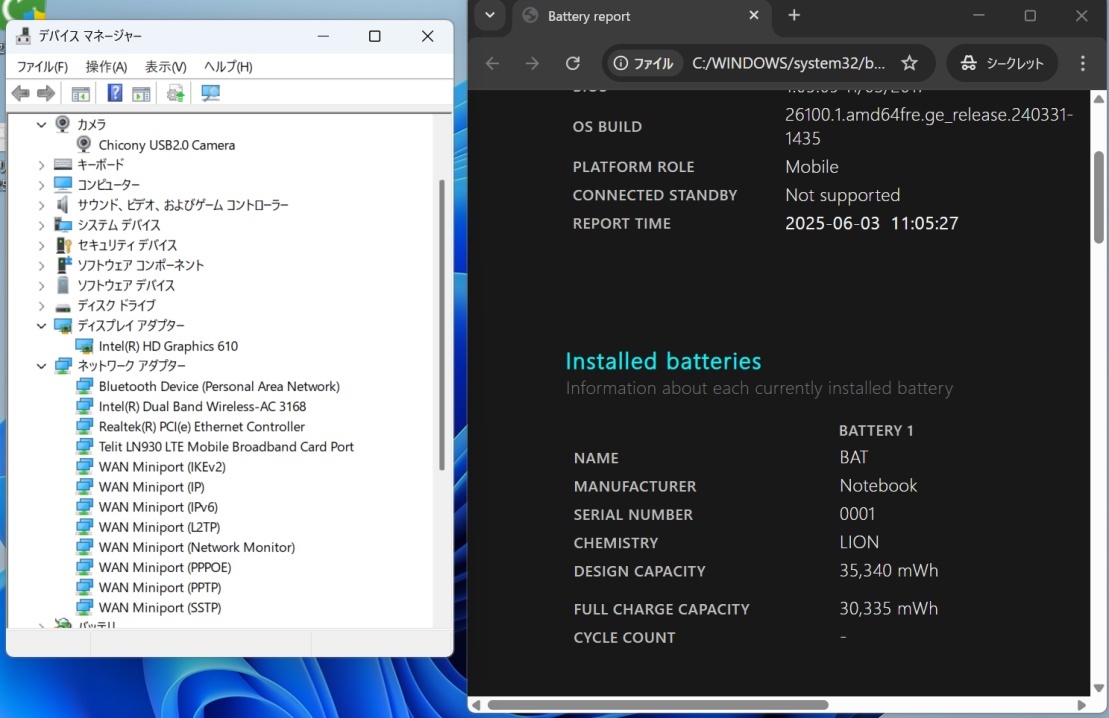Click the scroll-right arrow in browser page
This screenshot has width=1109, height=718.
pos(1081,705)
